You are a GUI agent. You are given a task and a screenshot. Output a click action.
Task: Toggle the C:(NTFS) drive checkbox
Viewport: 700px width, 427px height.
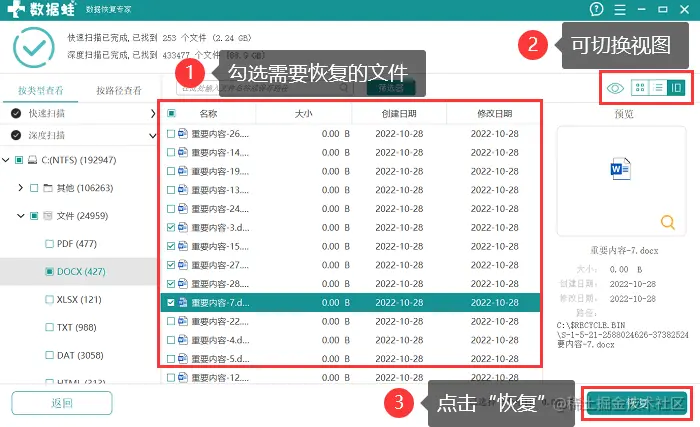(19, 160)
